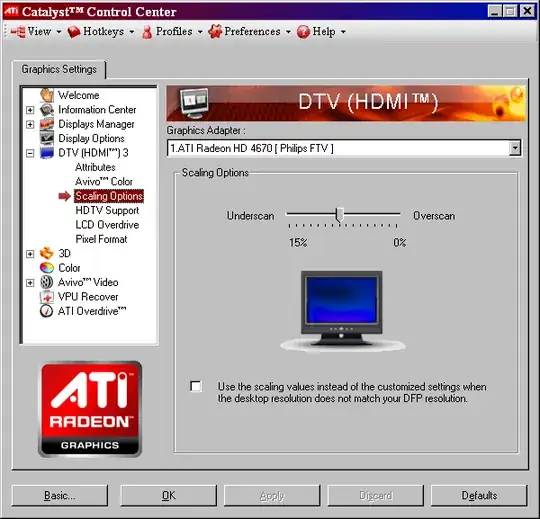Click the Display Options icon

[x=47, y=138]
